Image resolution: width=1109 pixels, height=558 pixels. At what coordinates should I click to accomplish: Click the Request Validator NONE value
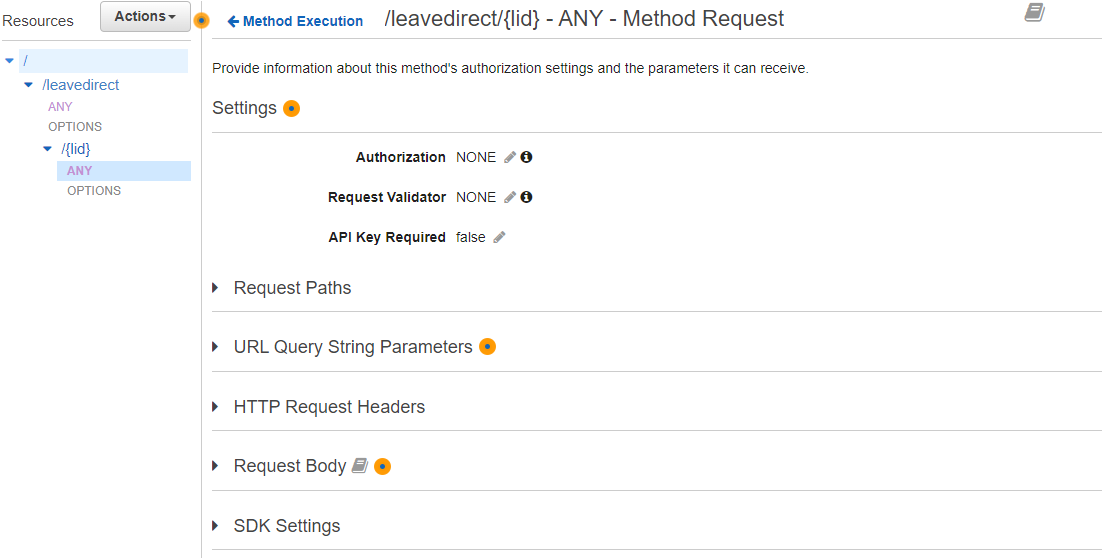click(476, 197)
